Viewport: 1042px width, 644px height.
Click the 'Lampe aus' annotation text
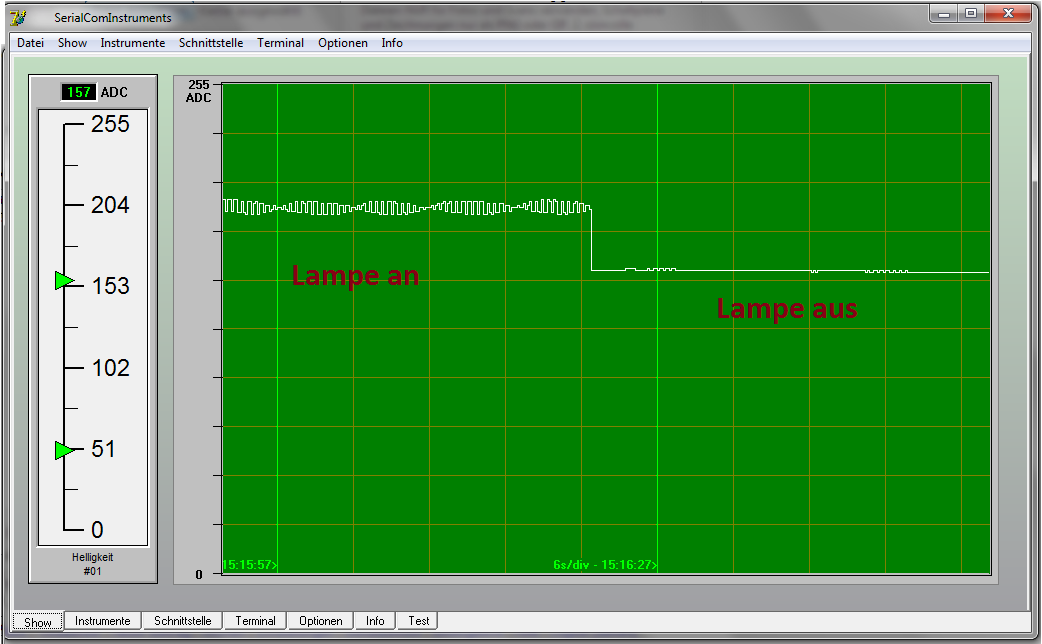(x=787, y=308)
